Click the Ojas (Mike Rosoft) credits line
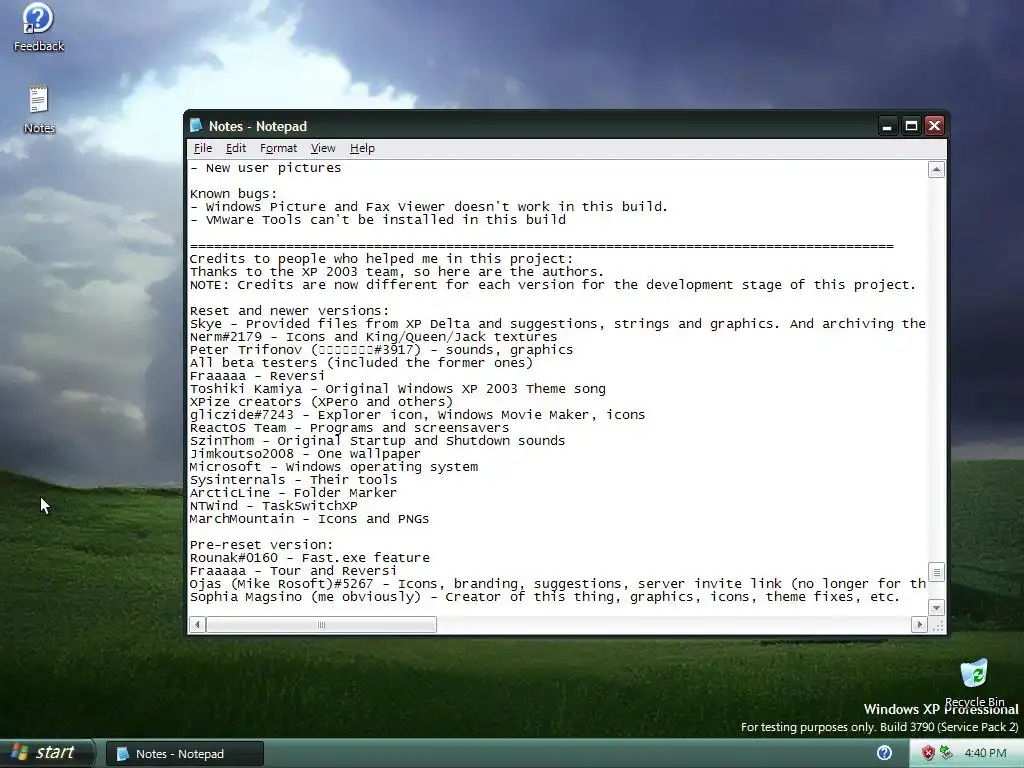This screenshot has height=768, width=1024. pos(558,584)
